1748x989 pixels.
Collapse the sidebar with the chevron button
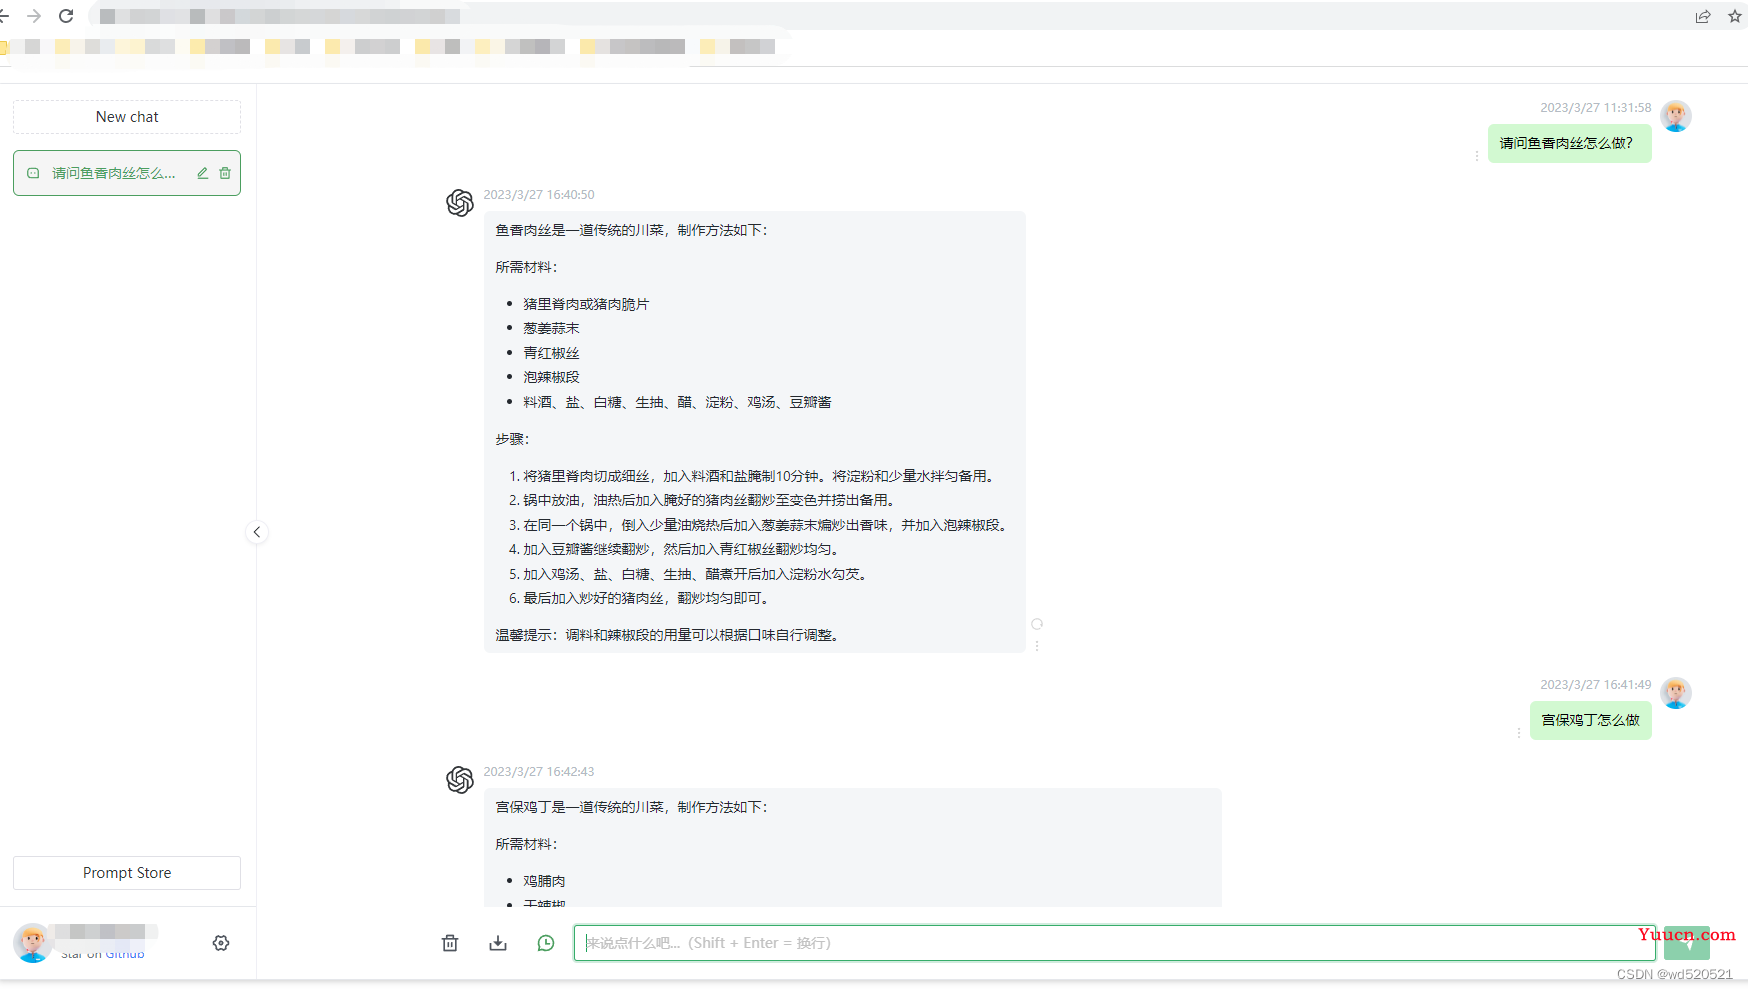(257, 532)
